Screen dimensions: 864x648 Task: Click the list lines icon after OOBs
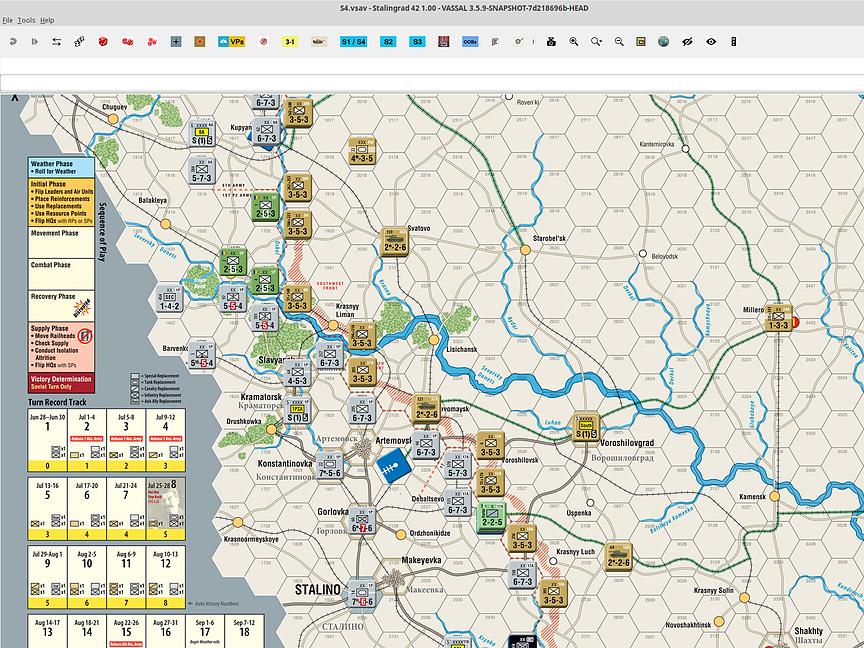(x=495, y=41)
